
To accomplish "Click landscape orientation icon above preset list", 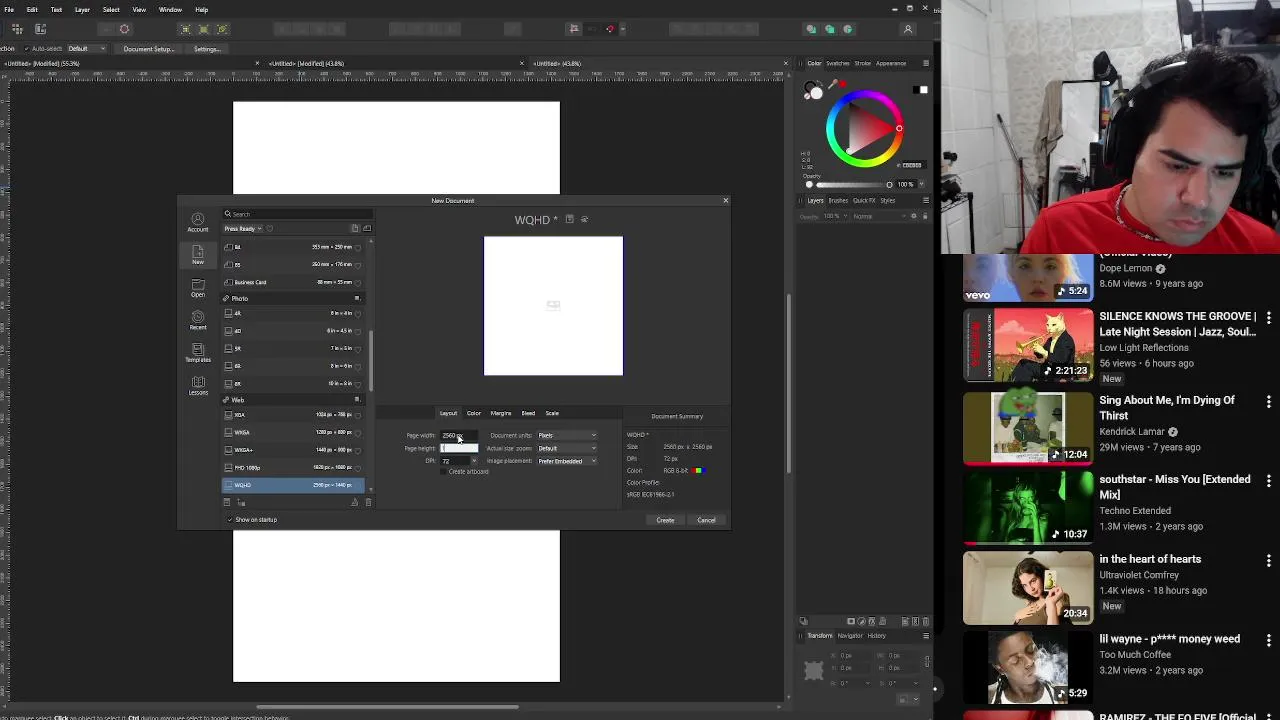I will [x=367, y=228].
